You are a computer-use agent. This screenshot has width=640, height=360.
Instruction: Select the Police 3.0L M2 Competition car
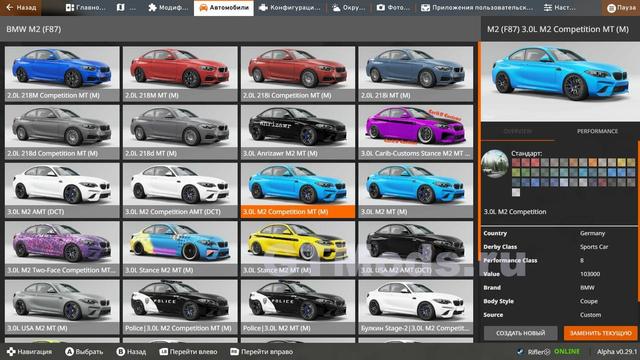[180, 307]
